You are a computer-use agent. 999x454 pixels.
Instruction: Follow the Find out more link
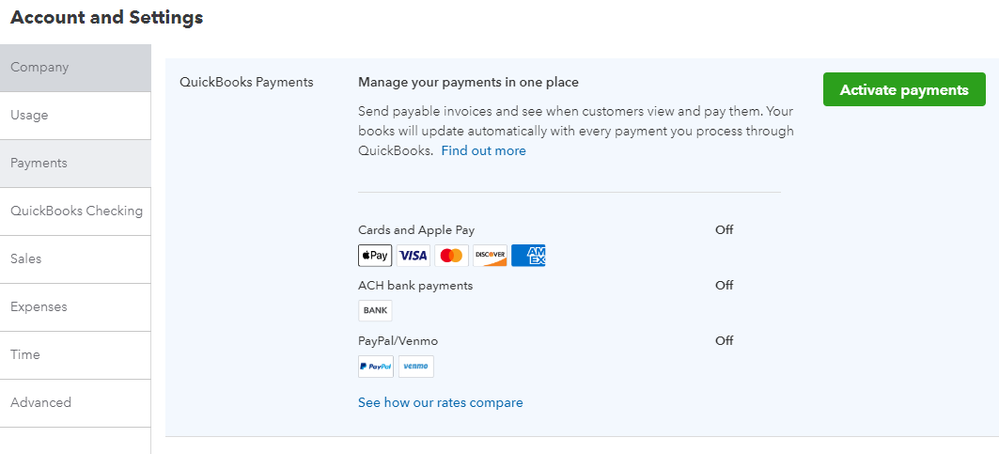(483, 151)
